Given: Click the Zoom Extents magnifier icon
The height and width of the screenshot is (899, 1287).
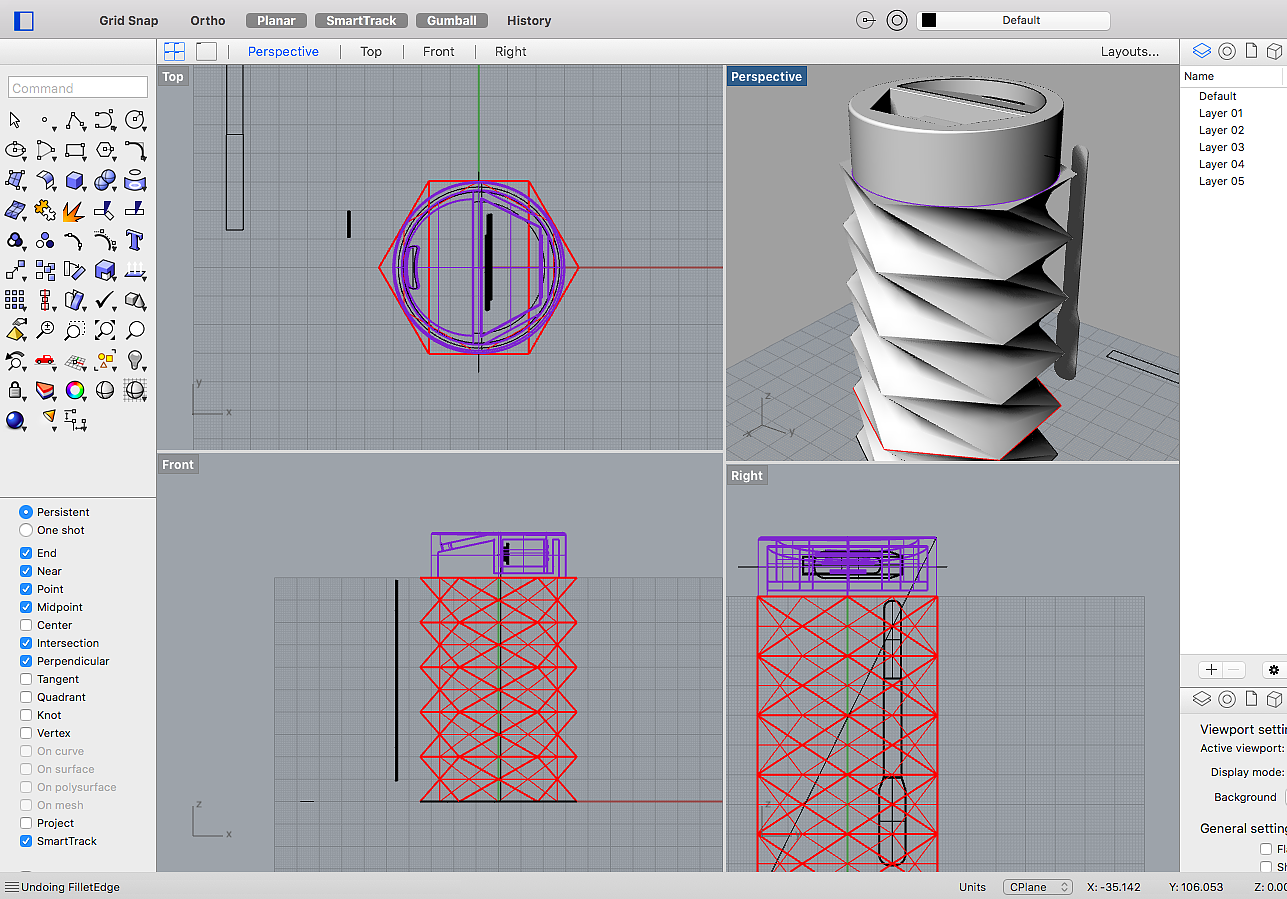Looking at the screenshot, I should coord(104,330).
